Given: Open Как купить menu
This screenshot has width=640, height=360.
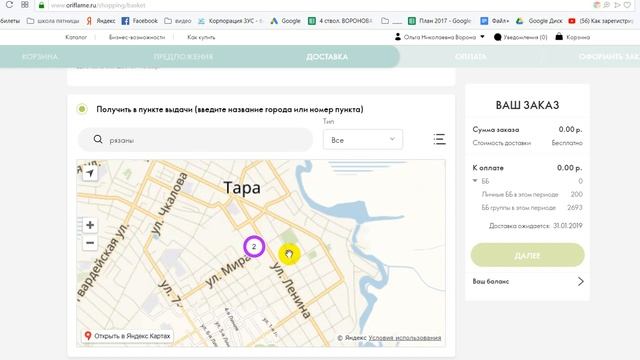Looking at the screenshot, I should [x=201, y=37].
